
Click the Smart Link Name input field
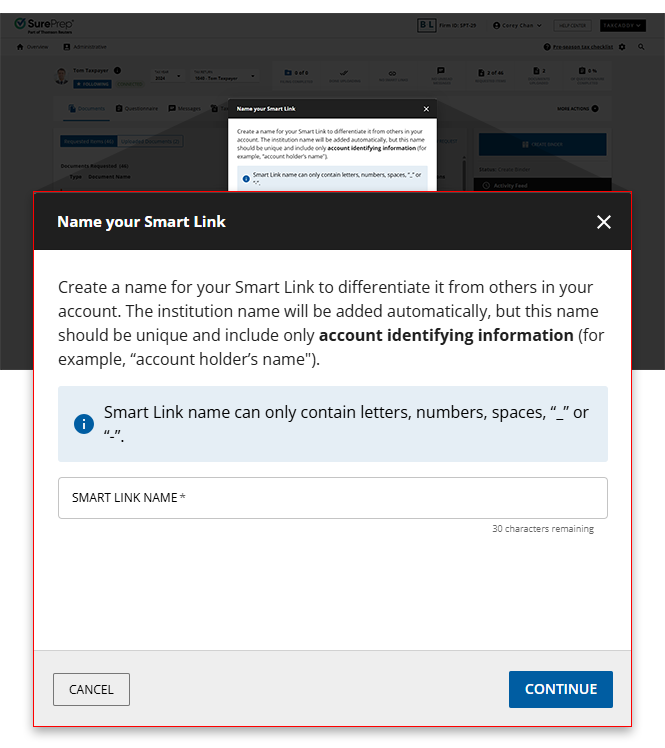point(332,498)
